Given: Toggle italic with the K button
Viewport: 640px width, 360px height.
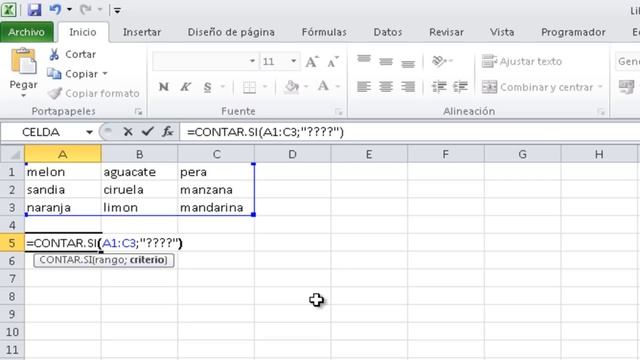Looking at the screenshot, I should [186, 87].
